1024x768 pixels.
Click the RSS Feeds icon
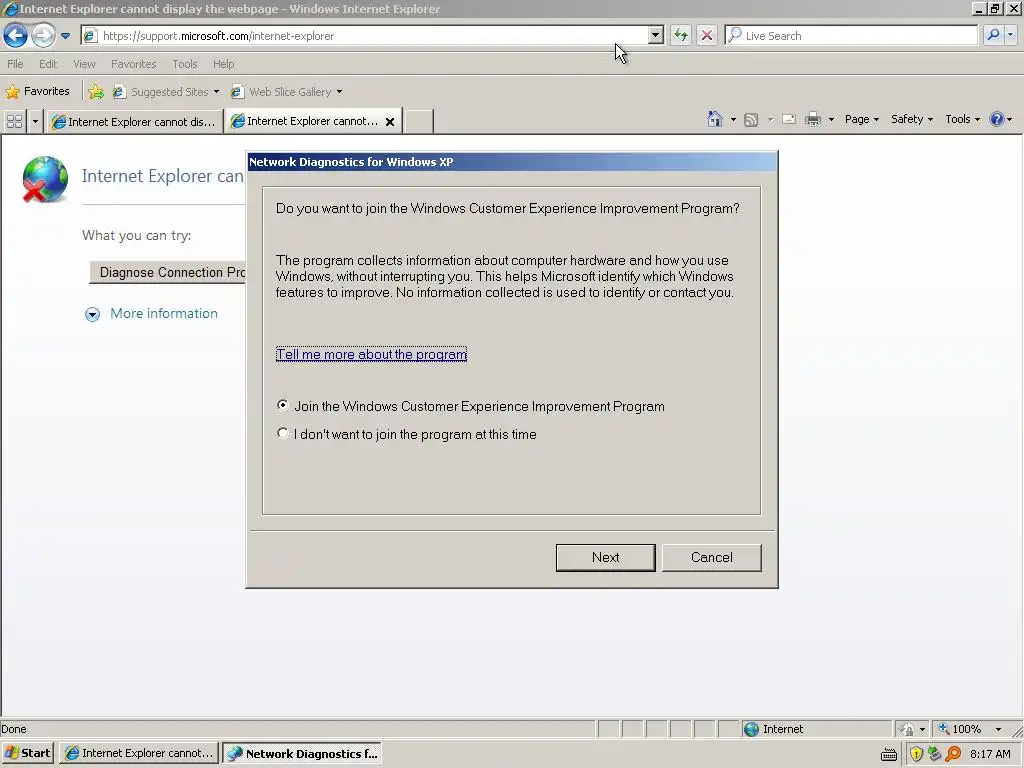pyautogui.click(x=751, y=120)
